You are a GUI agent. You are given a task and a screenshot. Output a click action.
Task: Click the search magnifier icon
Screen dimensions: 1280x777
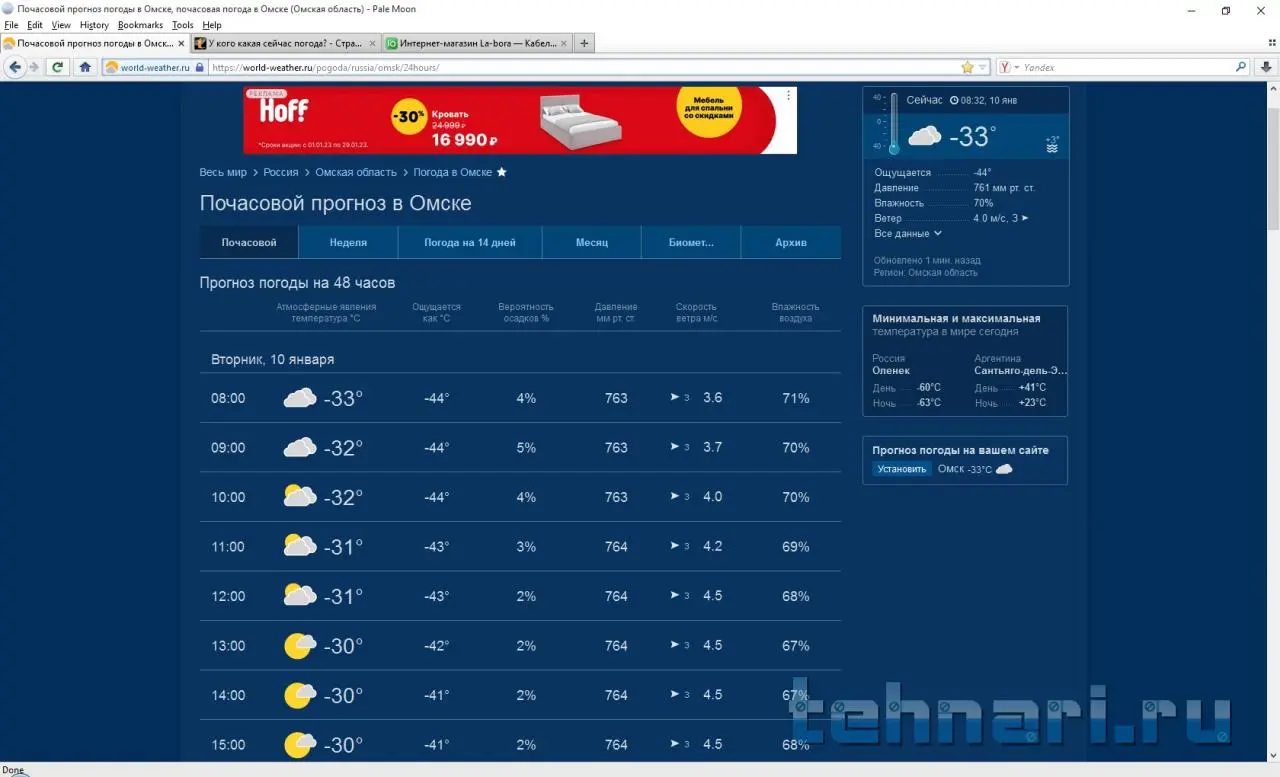1241,67
